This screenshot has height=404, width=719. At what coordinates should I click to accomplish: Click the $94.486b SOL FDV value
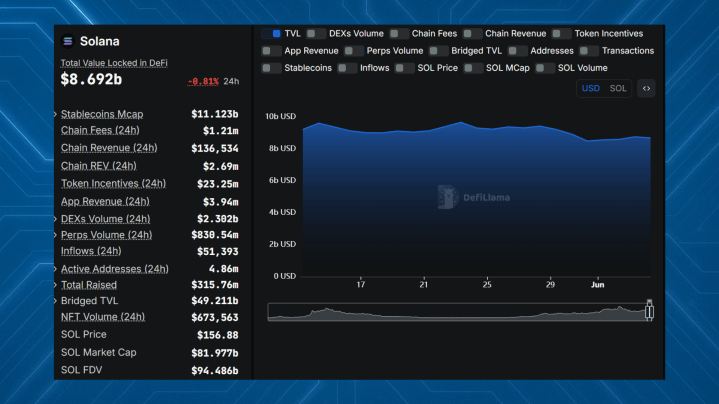click(215, 371)
